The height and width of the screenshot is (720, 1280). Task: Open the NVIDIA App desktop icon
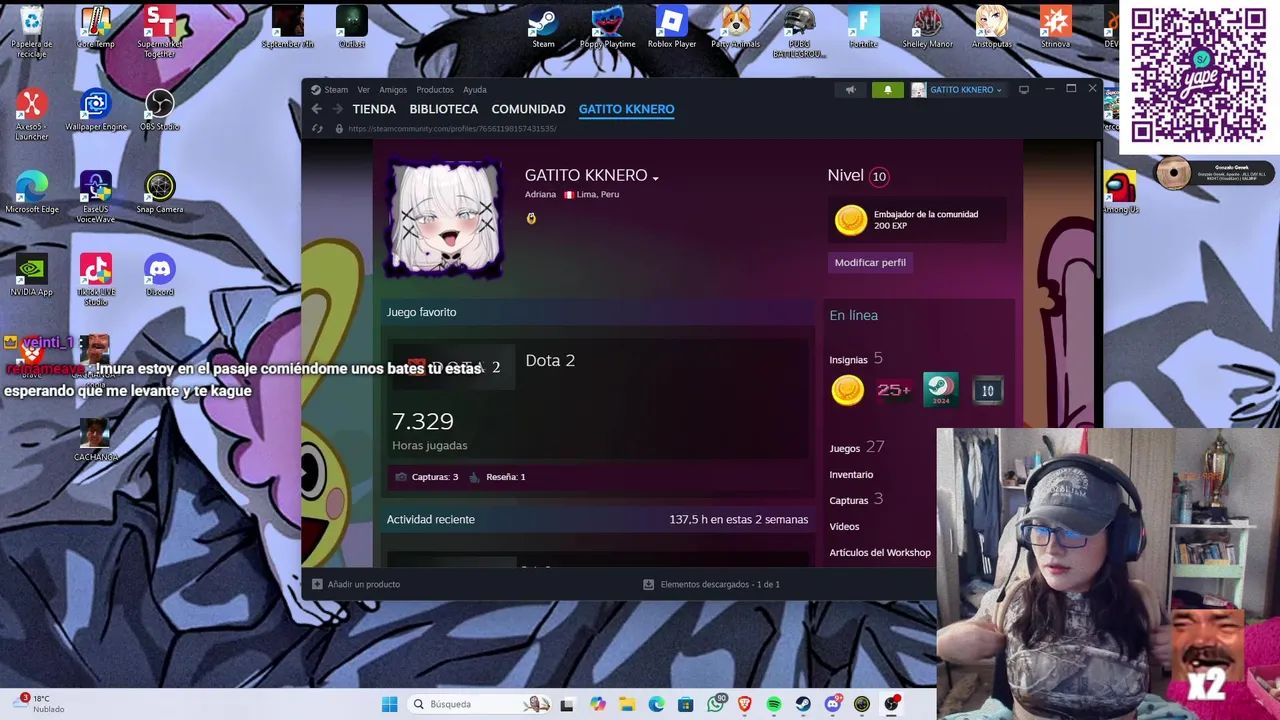32,275
